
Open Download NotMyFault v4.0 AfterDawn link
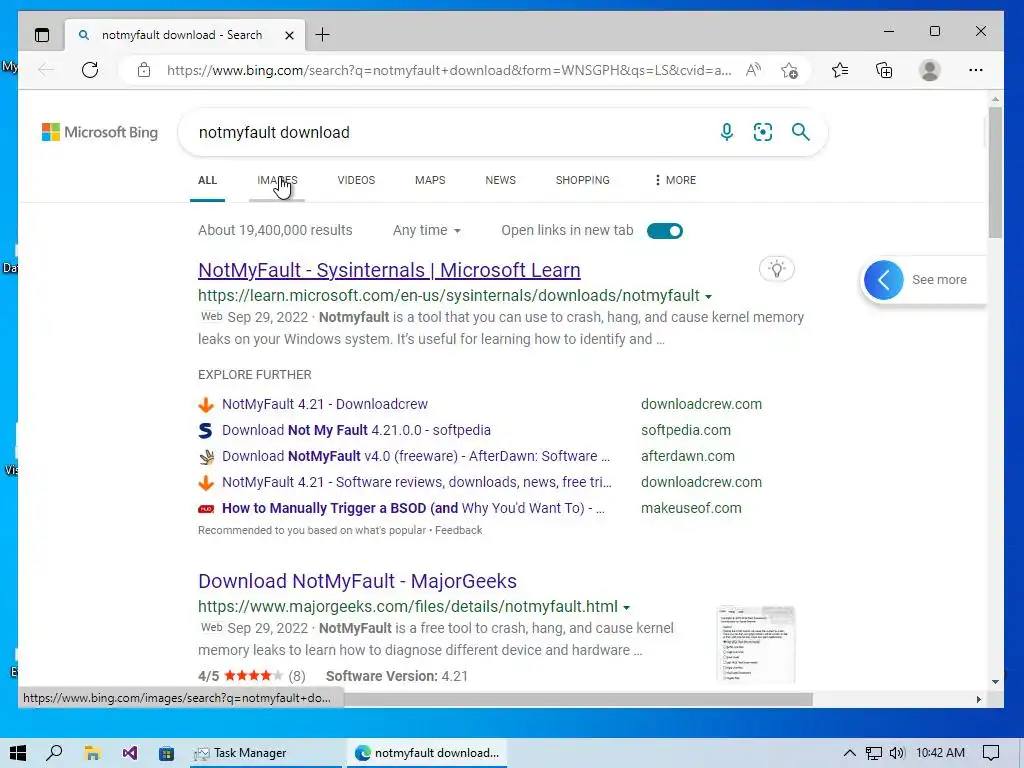click(x=416, y=456)
